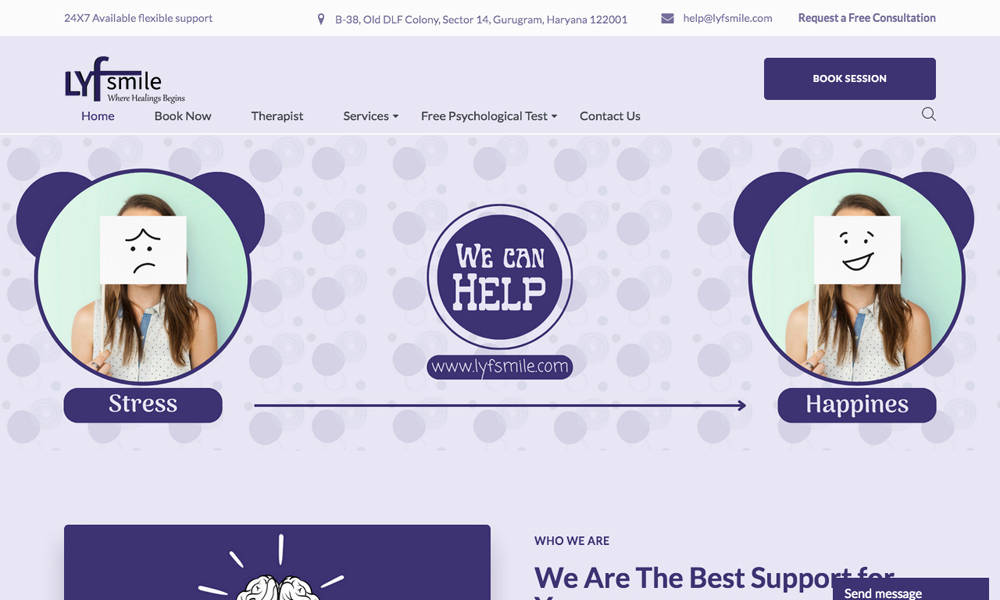This screenshot has width=1000, height=600.
Task: Click the www.lyfsmile.com banner label
Action: (x=500, y=367)
